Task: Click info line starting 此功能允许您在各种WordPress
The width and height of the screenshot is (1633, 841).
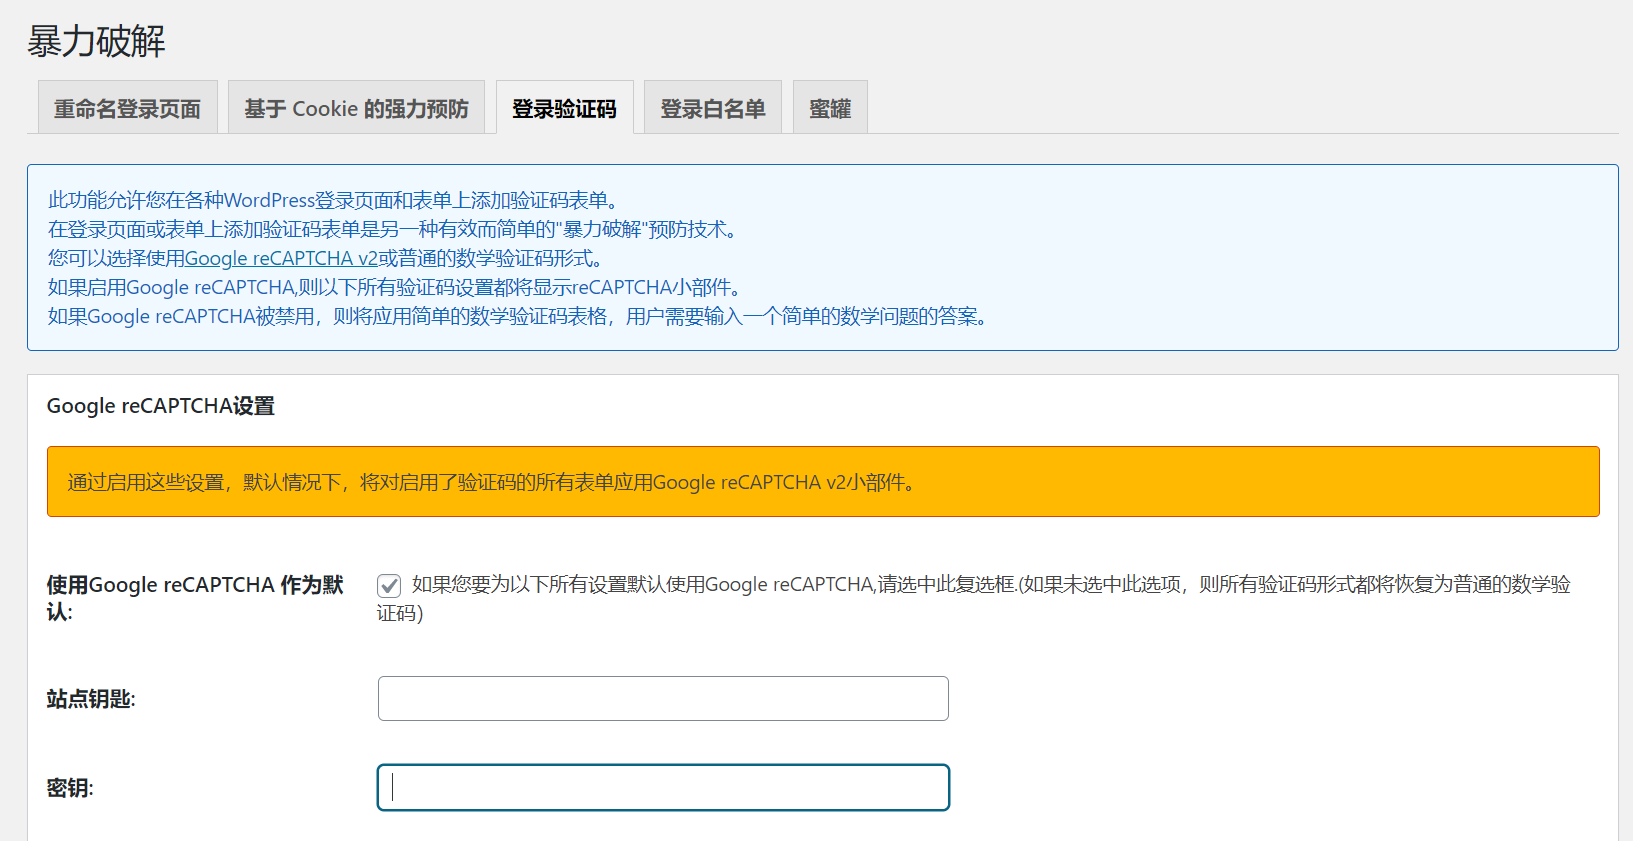Action: [x=332, y=201]
